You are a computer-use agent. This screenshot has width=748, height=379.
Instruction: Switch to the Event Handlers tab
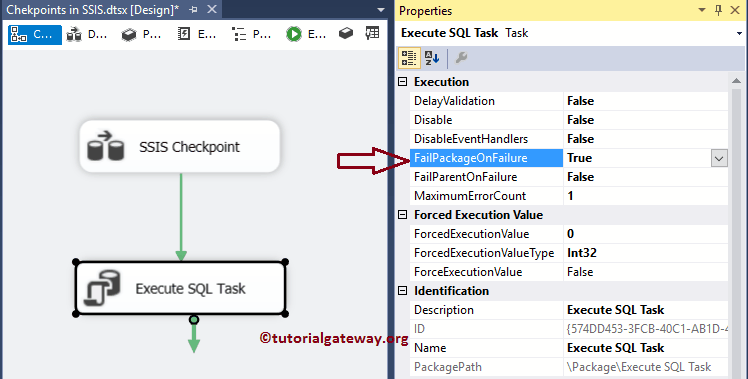click(197, 34)
